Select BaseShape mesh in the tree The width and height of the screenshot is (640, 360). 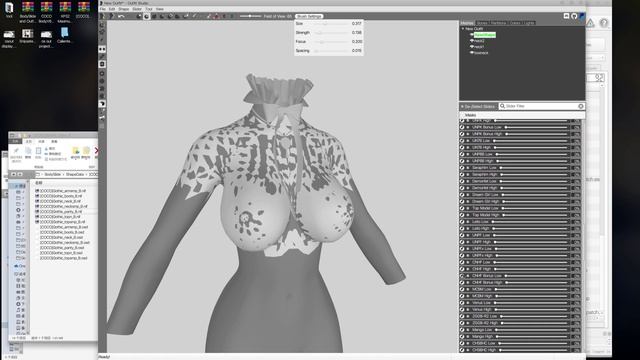point(485,35)
